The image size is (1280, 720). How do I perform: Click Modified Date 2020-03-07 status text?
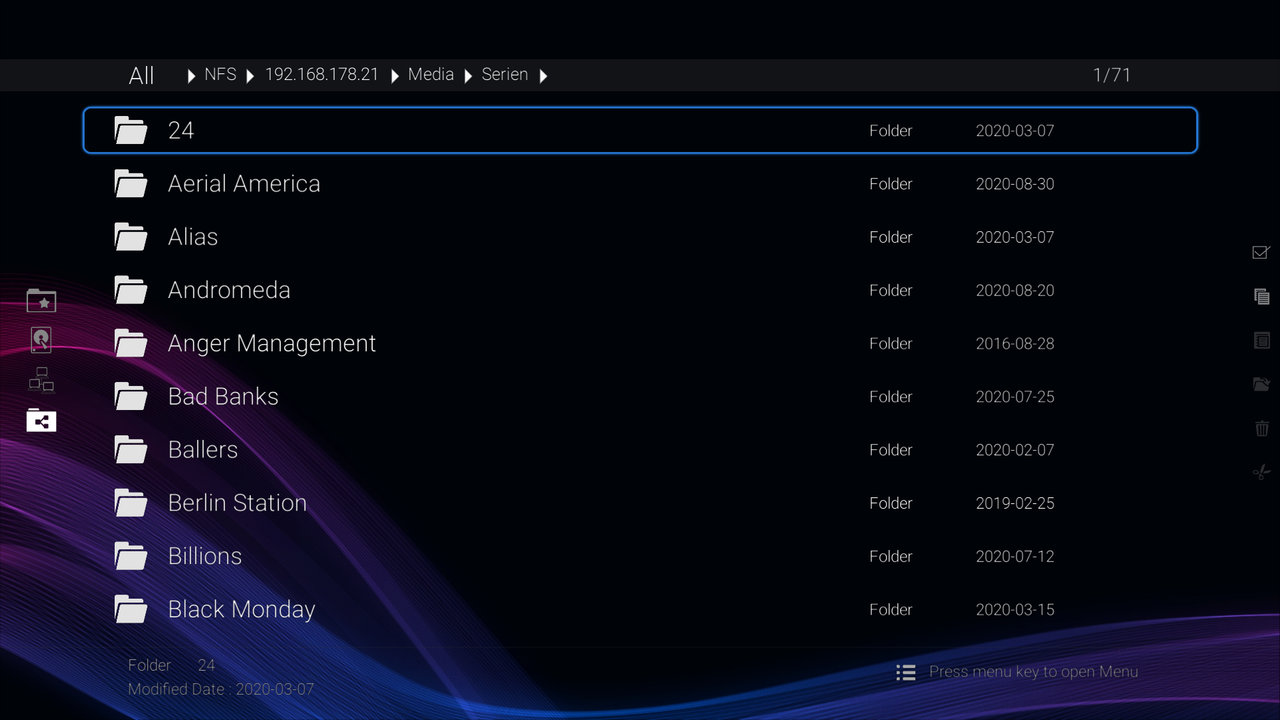click(x=221, y=689)
